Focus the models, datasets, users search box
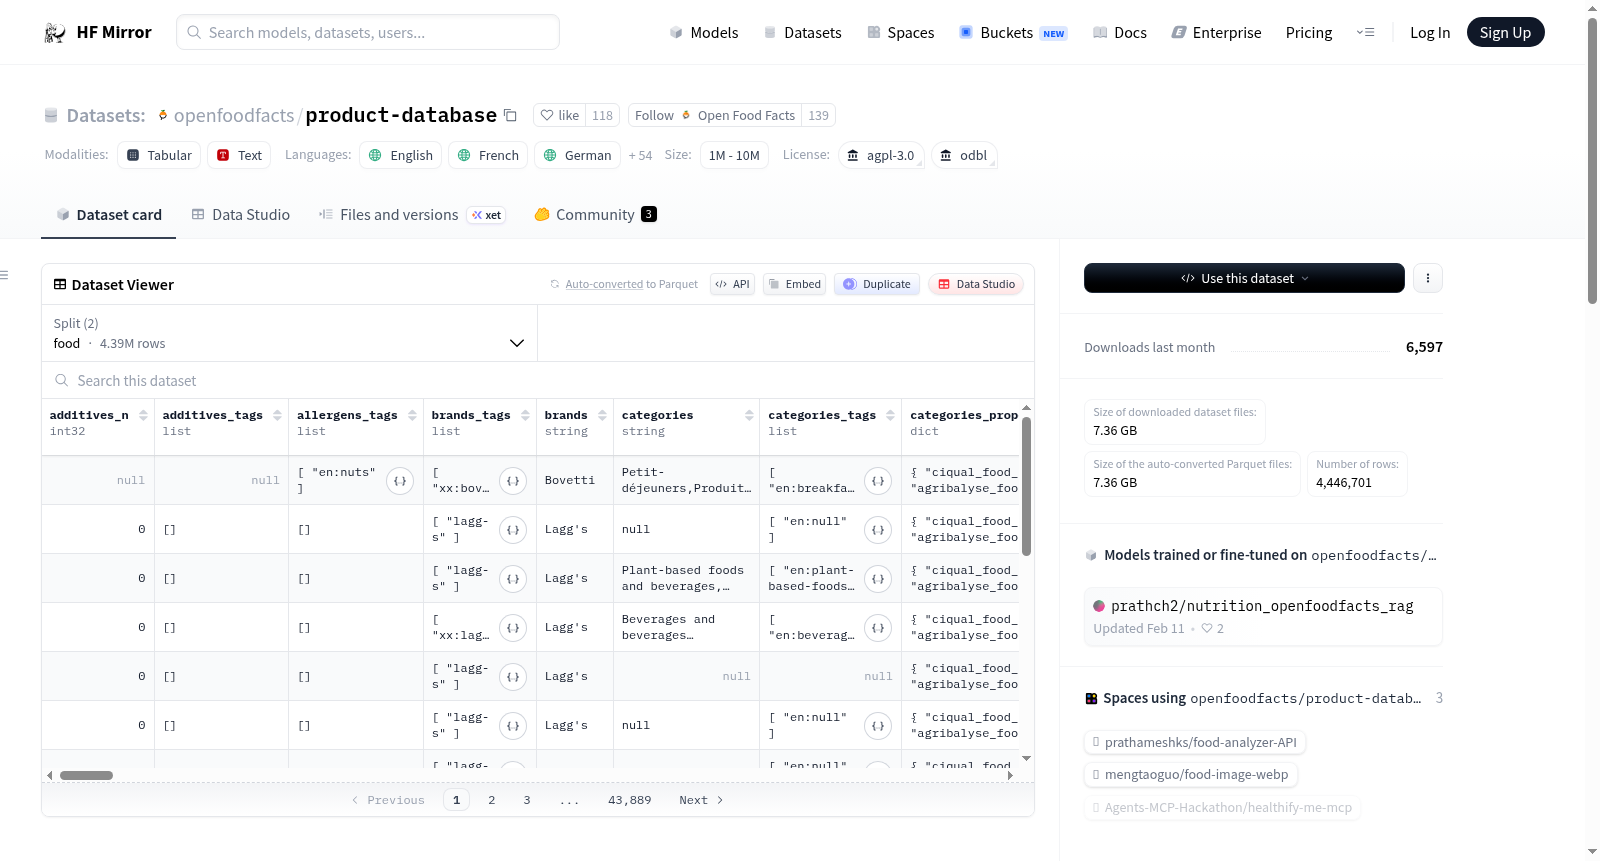Viewport: 1600px width, 861px height. tap(368, 32)
